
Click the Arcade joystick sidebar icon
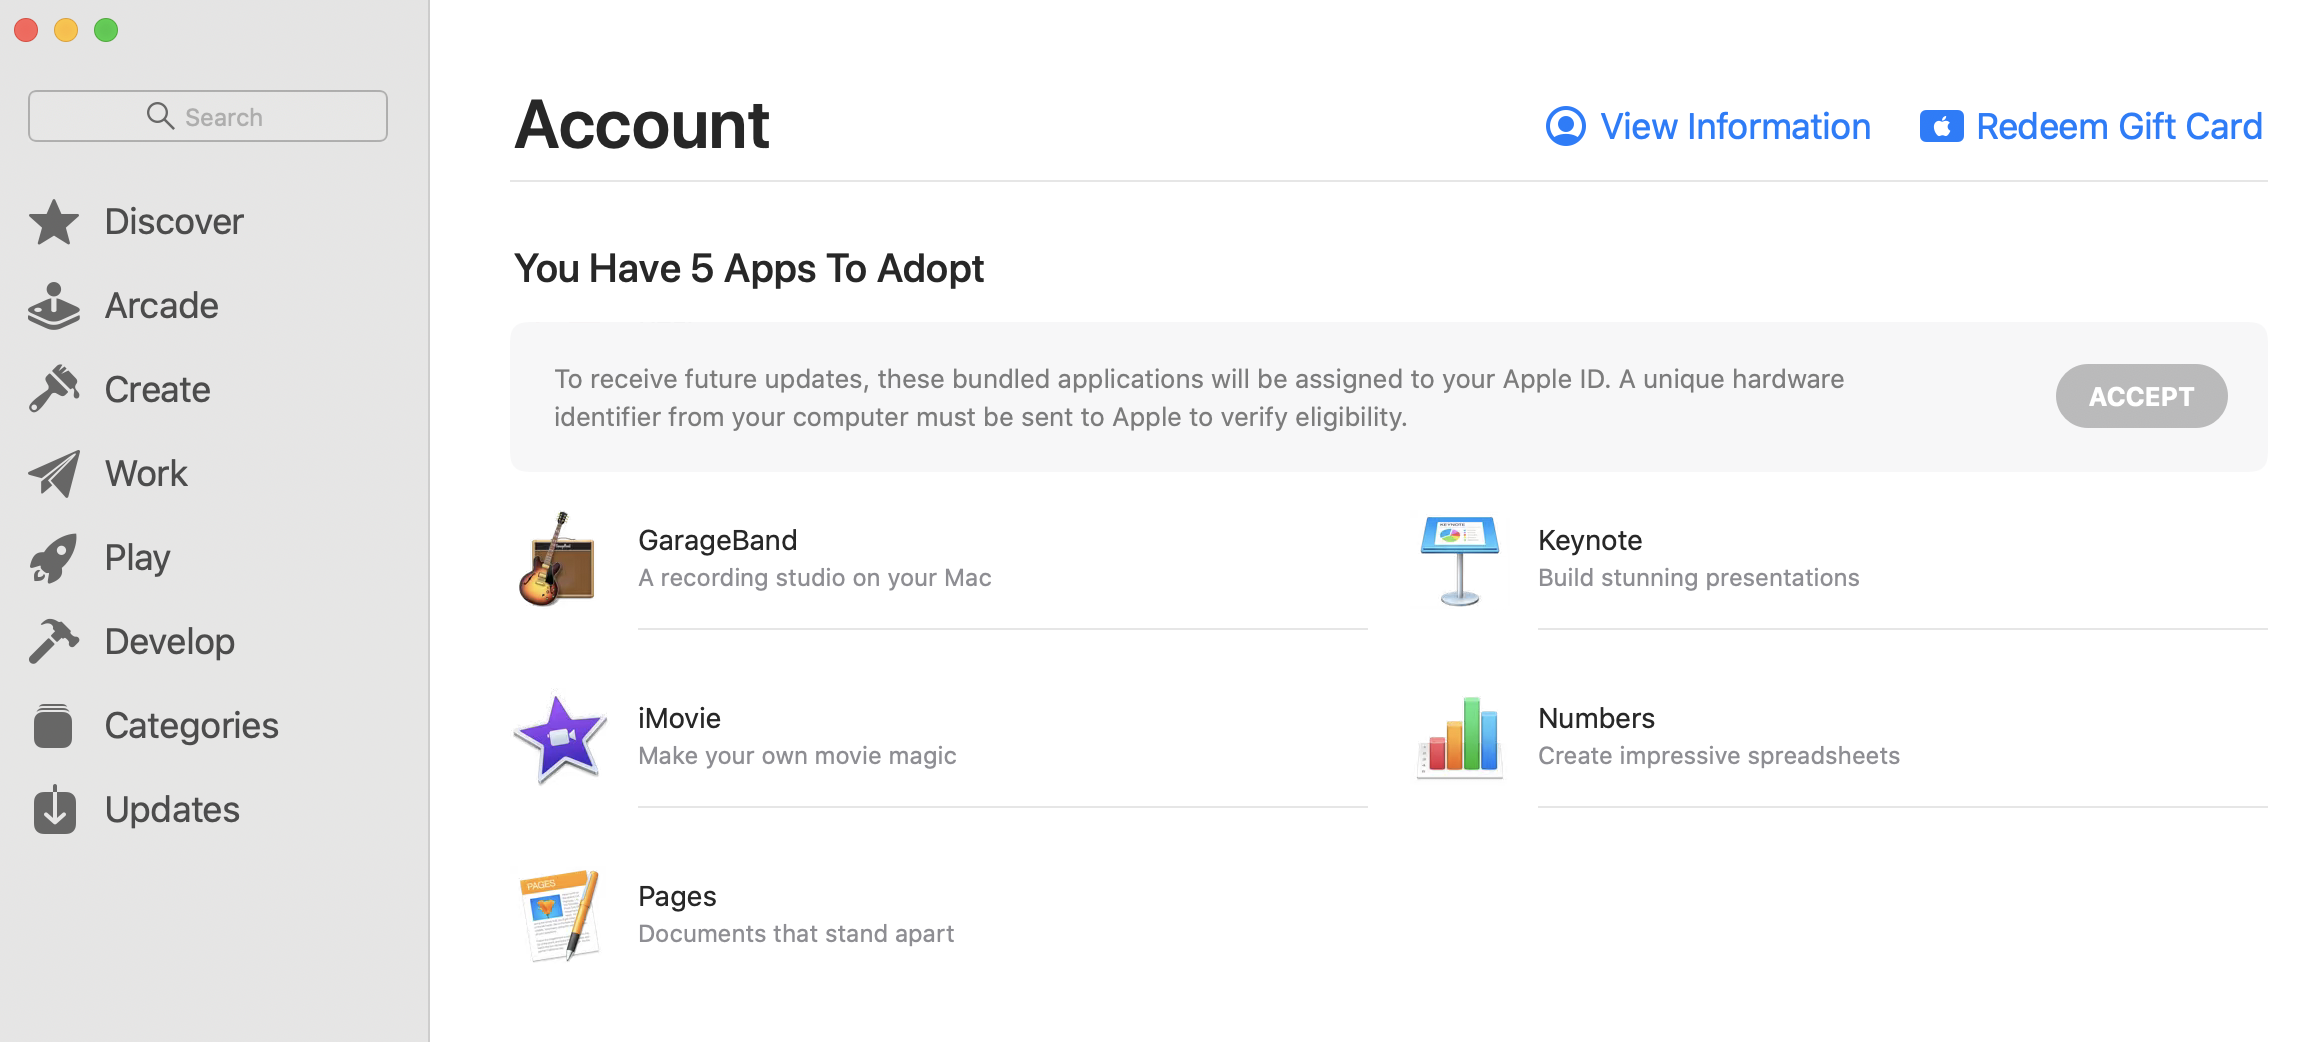pyautogui.click(x=54, y=306)
